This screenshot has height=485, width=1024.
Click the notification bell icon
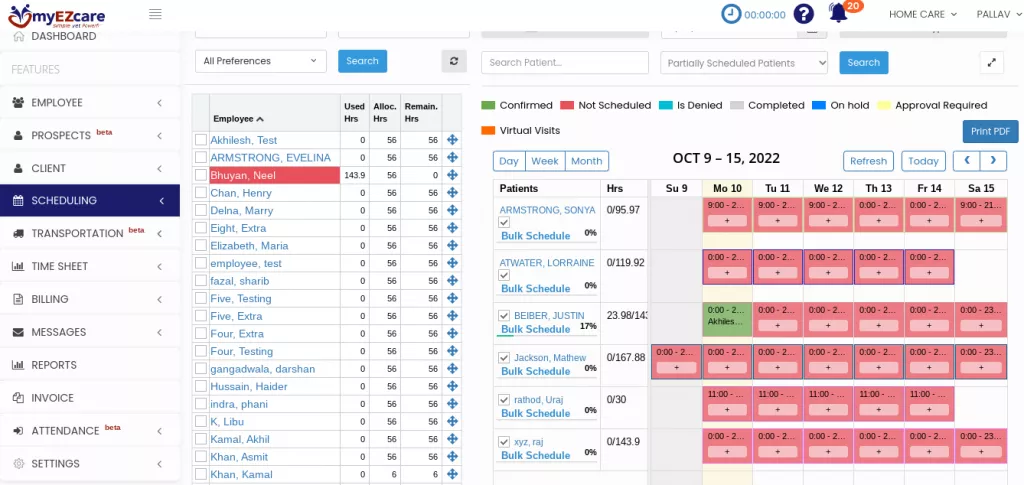838,14
